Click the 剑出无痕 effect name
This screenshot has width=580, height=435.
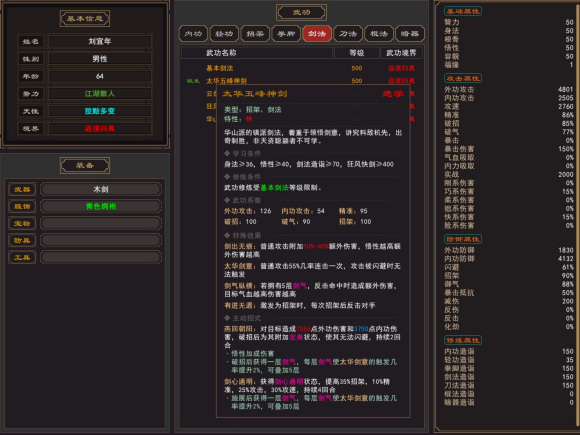click(x=238, y=246)
